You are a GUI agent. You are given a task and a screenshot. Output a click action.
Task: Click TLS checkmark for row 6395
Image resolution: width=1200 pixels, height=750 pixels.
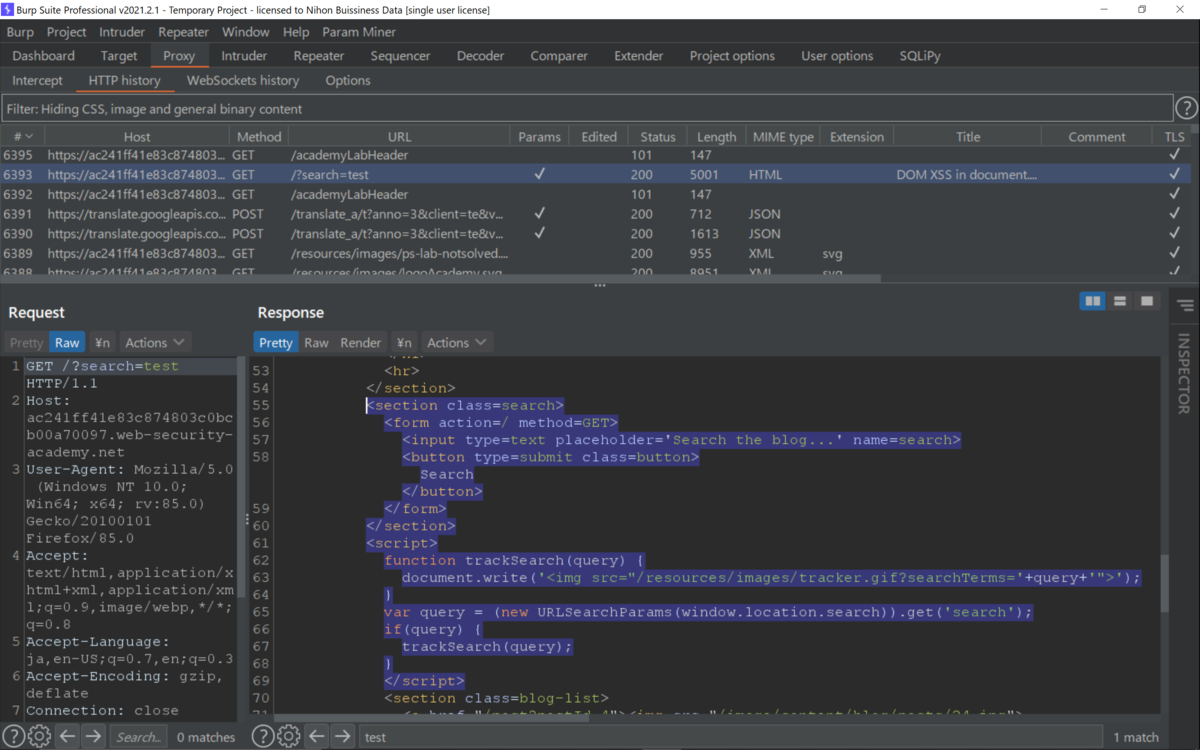[x=1174, y=154]
